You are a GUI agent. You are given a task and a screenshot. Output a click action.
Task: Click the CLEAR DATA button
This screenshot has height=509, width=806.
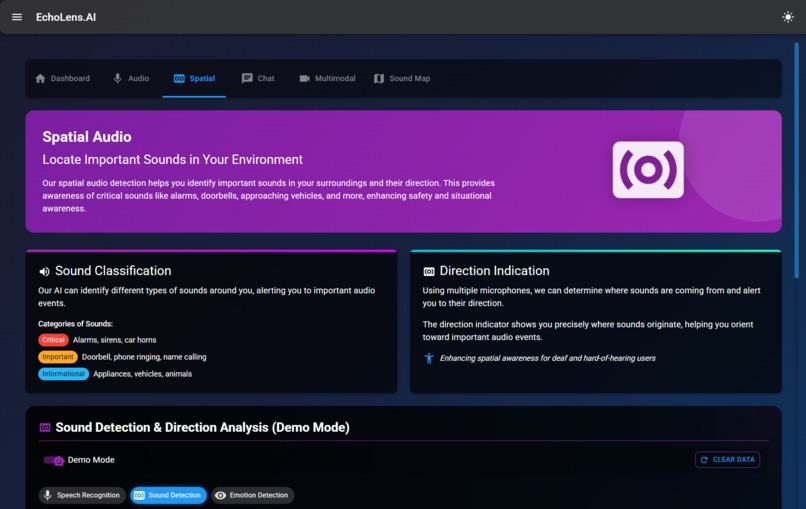727,460
